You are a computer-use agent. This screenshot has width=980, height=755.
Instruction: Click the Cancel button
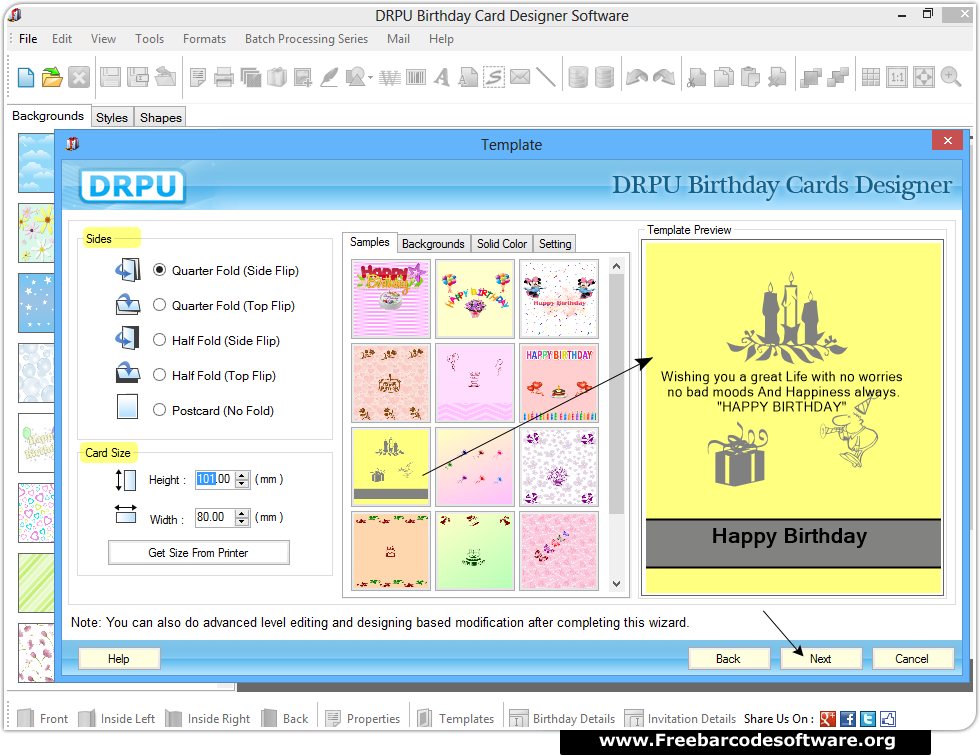912,659
